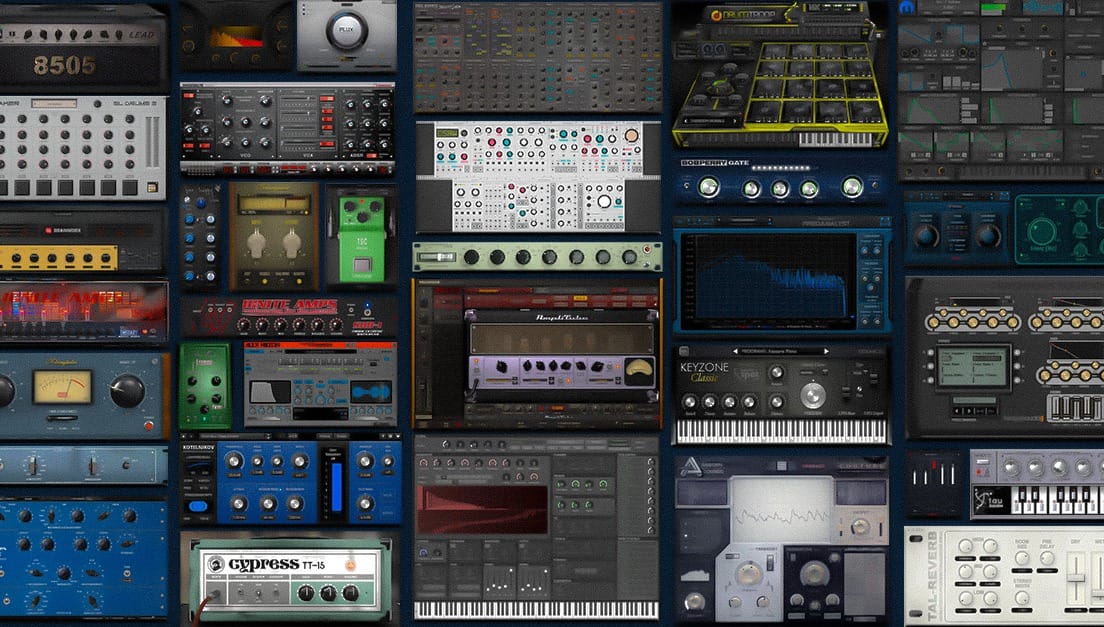Click the large teal dial on the teal plugin

tap(1041, 231)
